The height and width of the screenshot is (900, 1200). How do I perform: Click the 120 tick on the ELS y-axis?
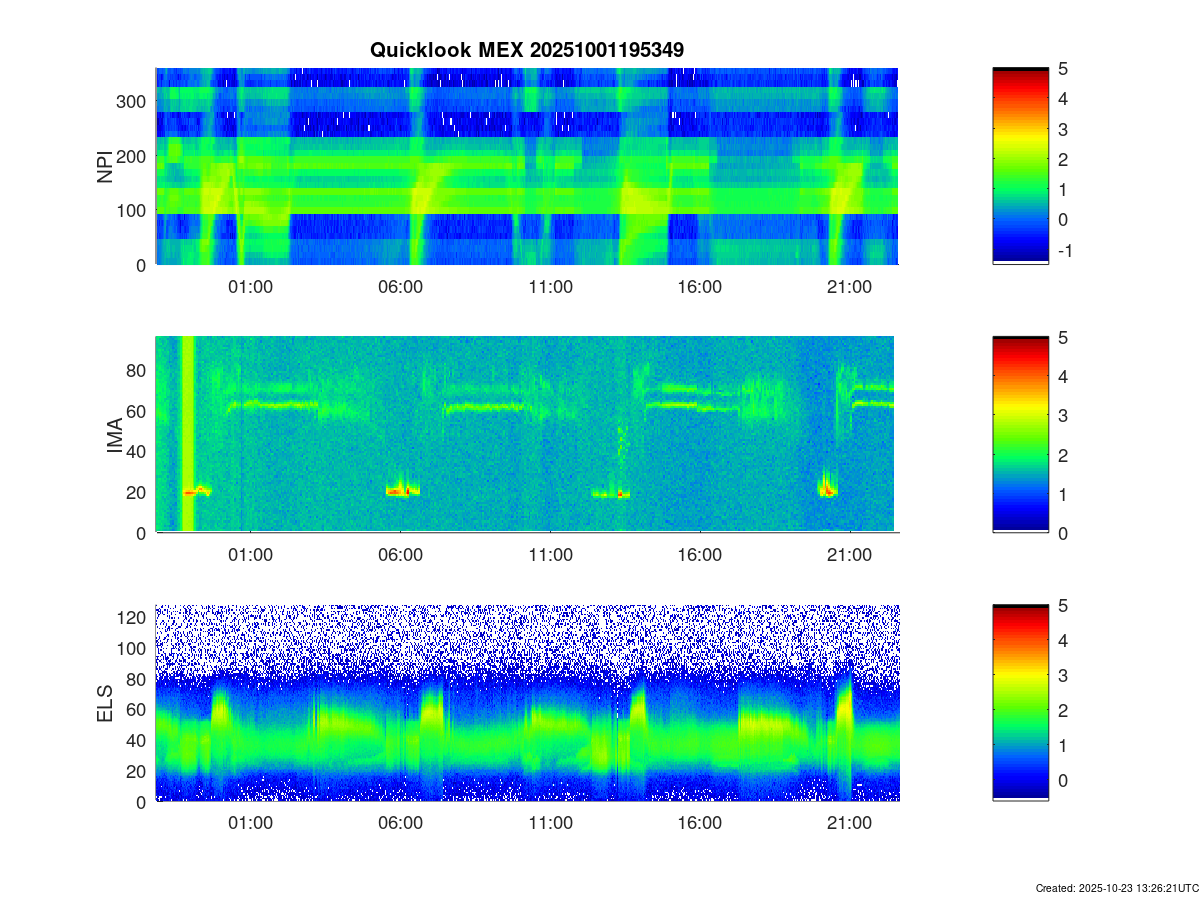(x=134, y=617)
